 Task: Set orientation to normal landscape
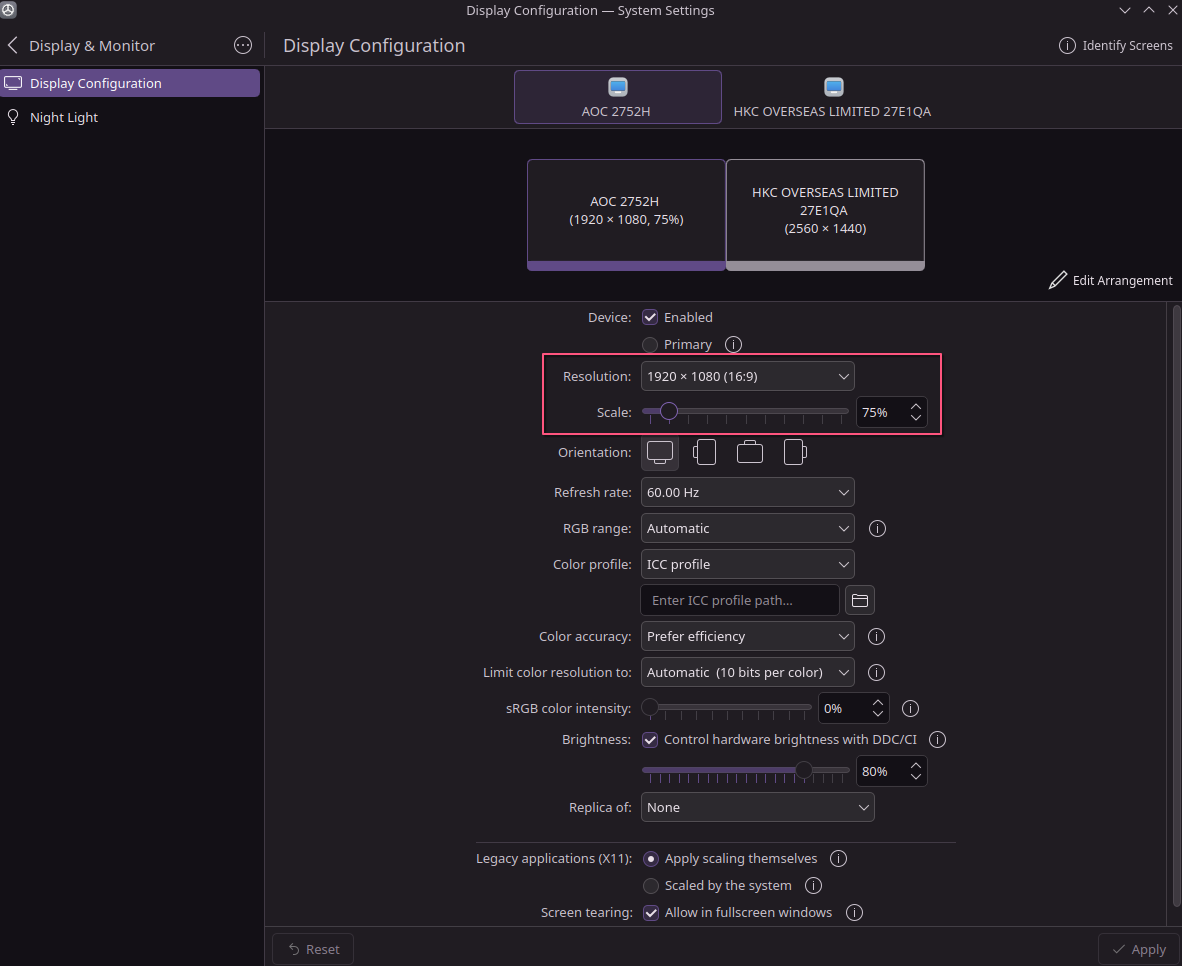(660, 452)
